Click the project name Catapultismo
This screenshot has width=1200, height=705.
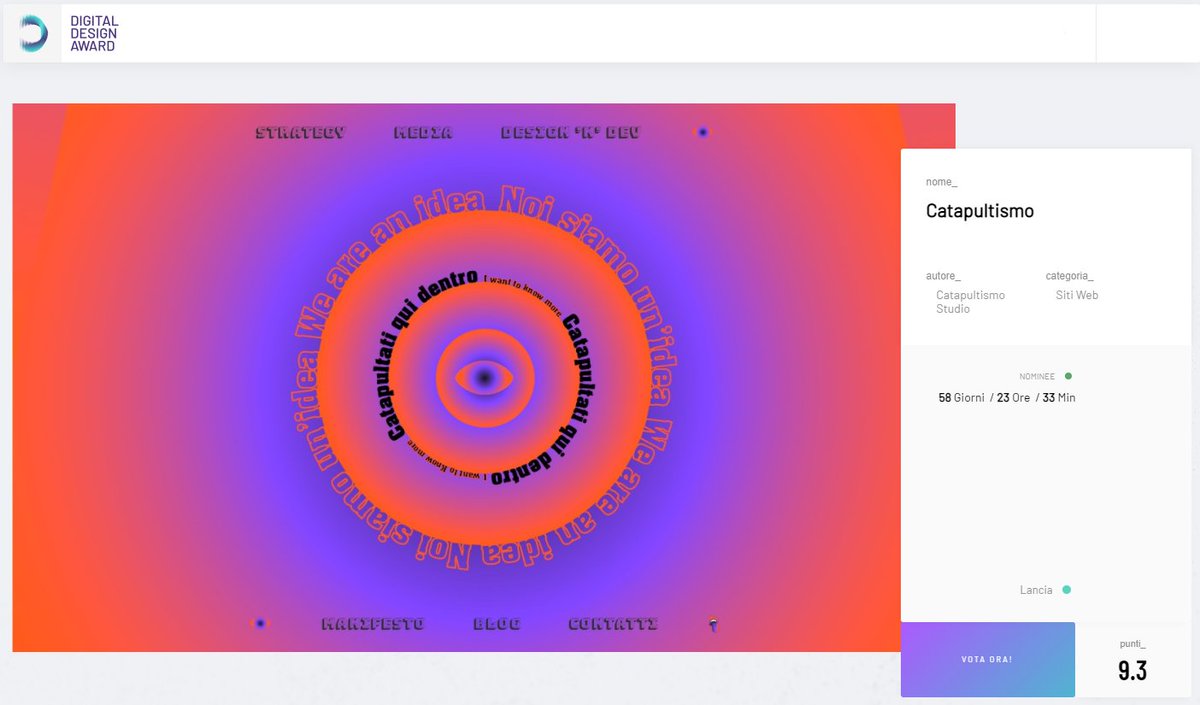click(x=980, y=211)
